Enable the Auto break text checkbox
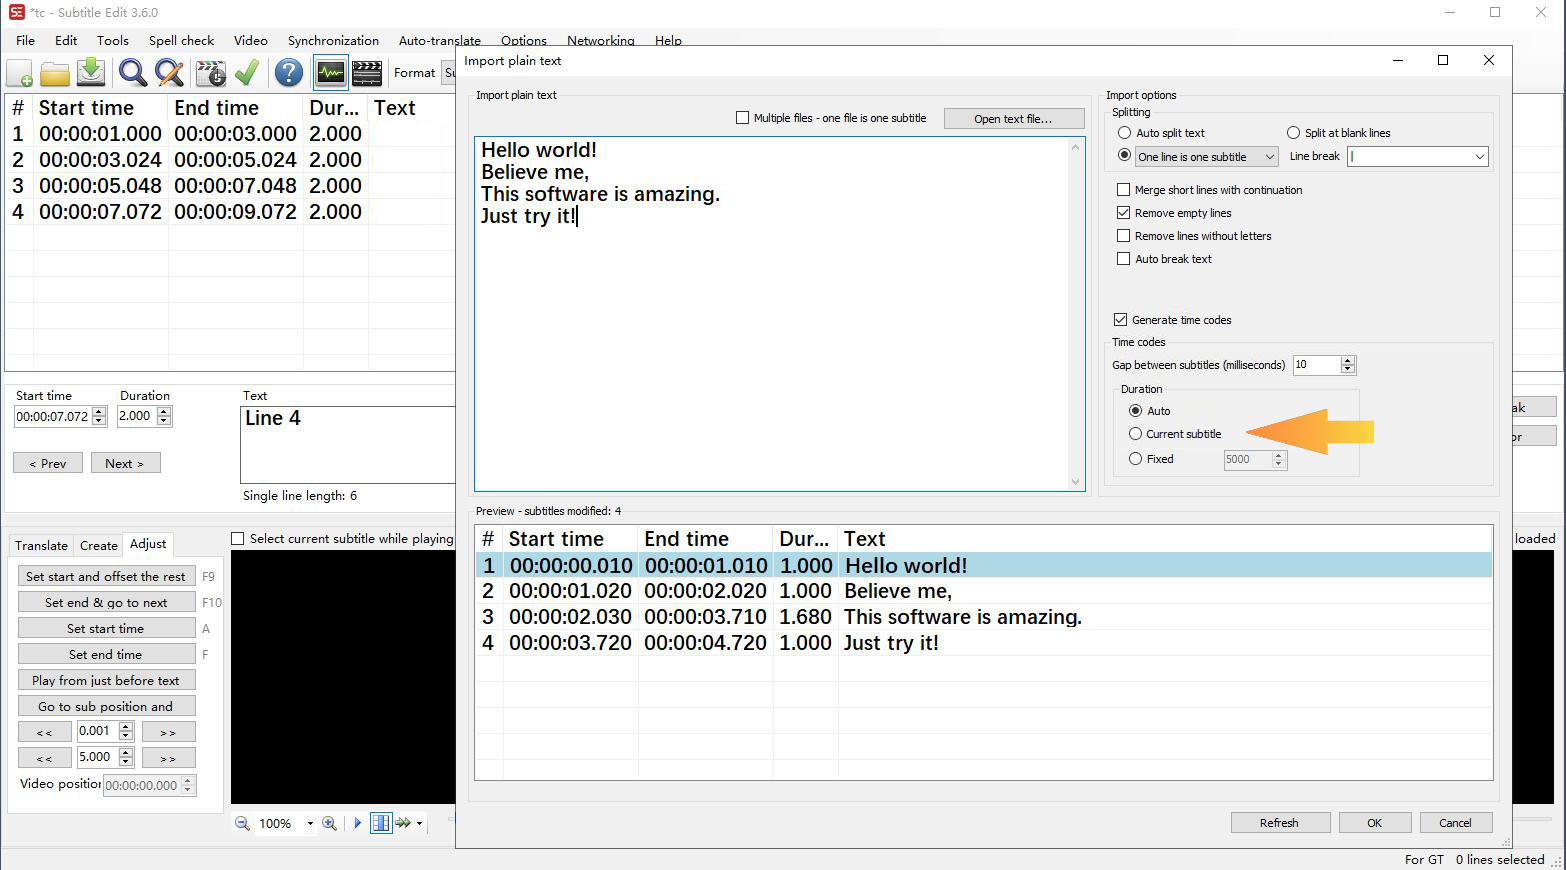 pos(1123,259)
